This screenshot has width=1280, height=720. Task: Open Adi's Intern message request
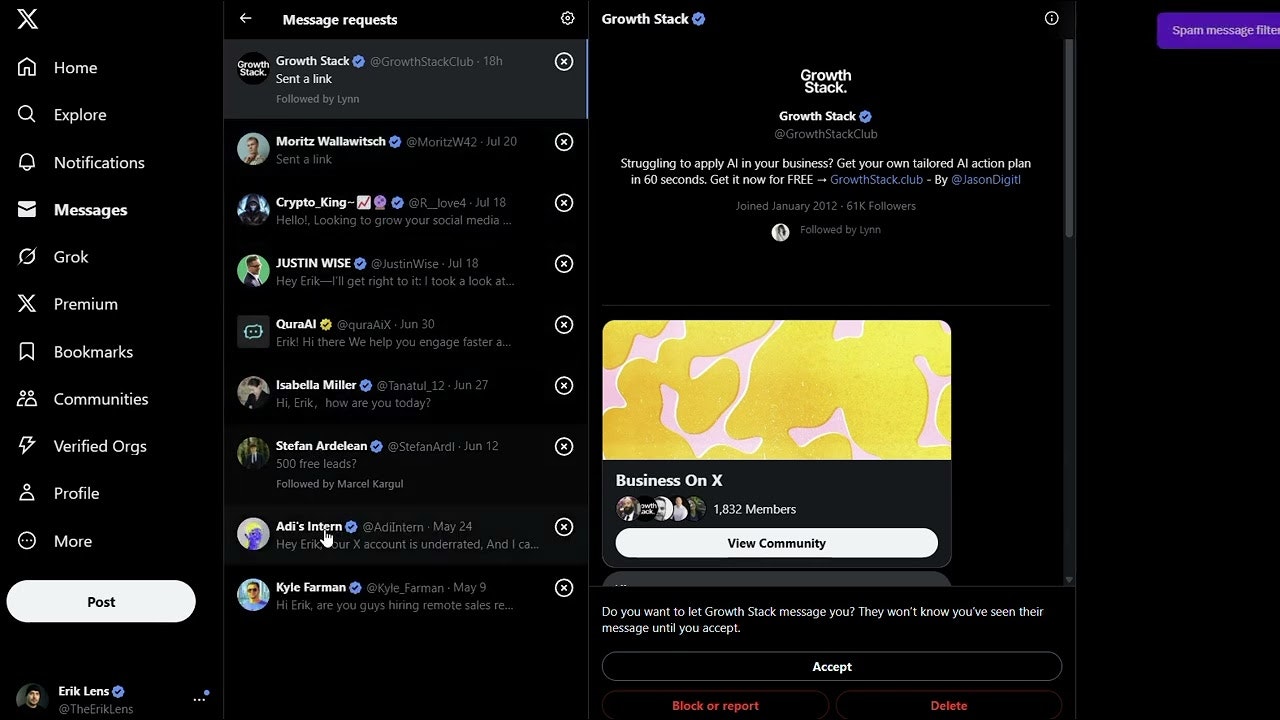pos(405,535)
